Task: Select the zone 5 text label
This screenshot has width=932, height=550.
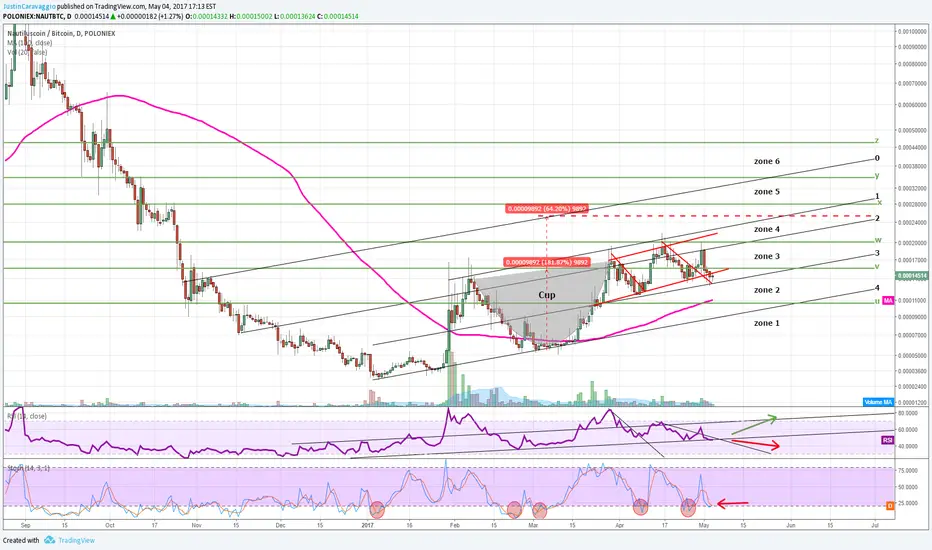Action: (767, 191)
